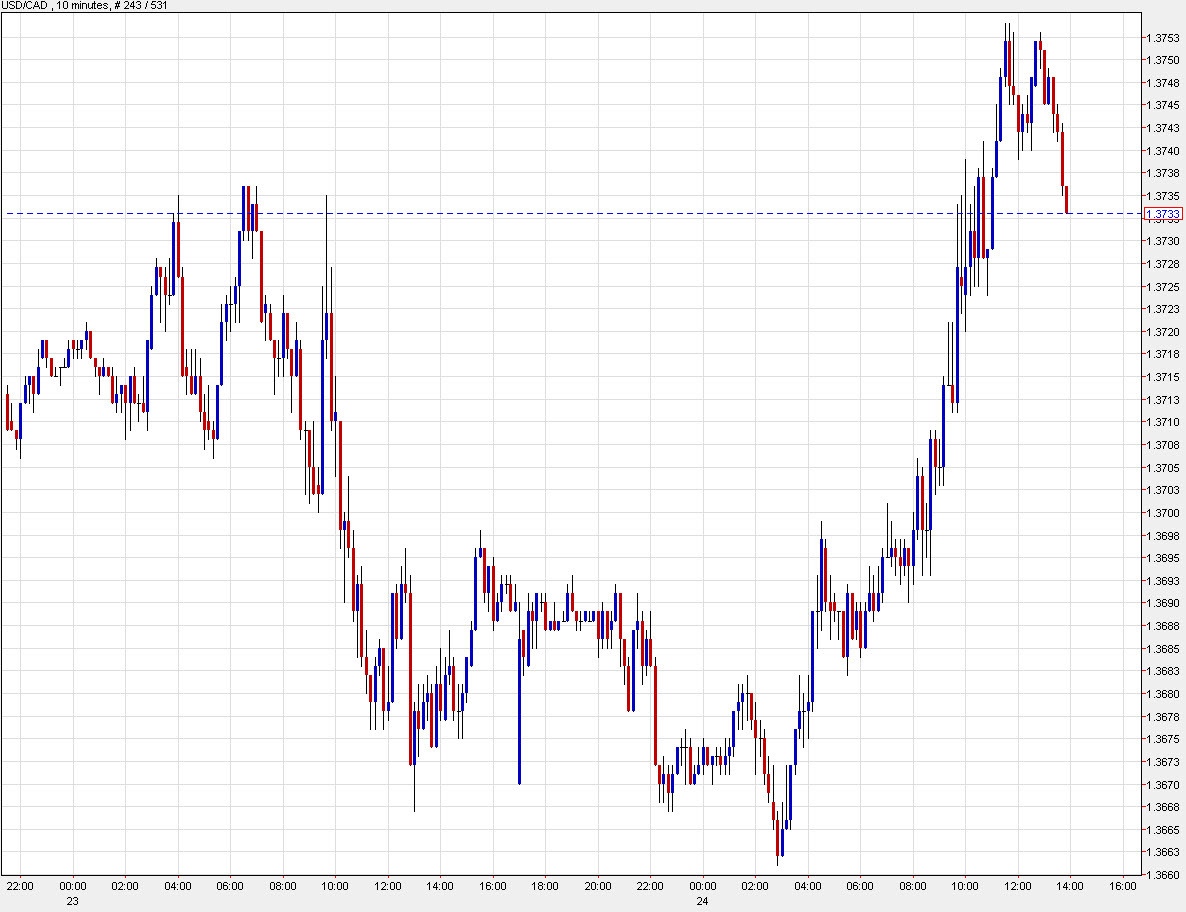Click the "10 minutes" timeframe label
This screenshot has height=912, width=1186.
tap(85, 5)
